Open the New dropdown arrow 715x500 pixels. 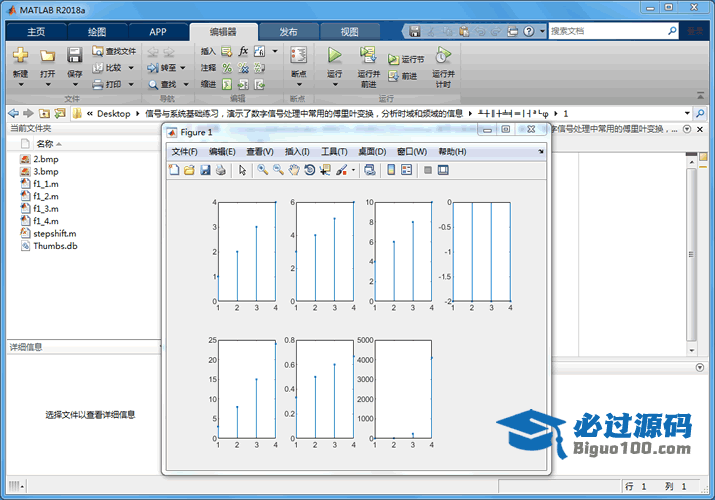[21, 85]
